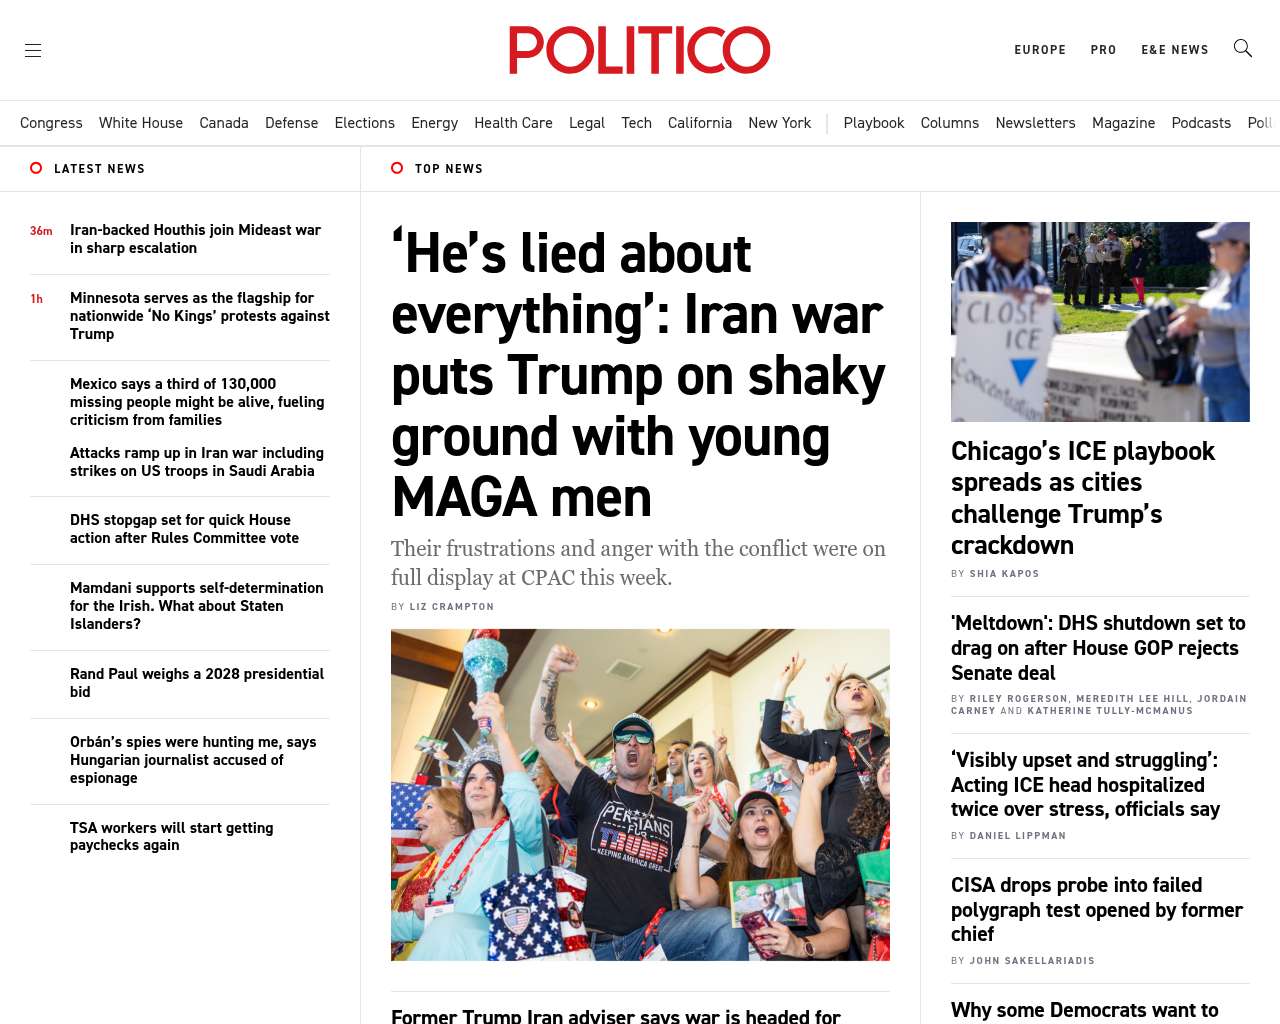Click author name Daniel Lippman

(x=1017, y=836)
